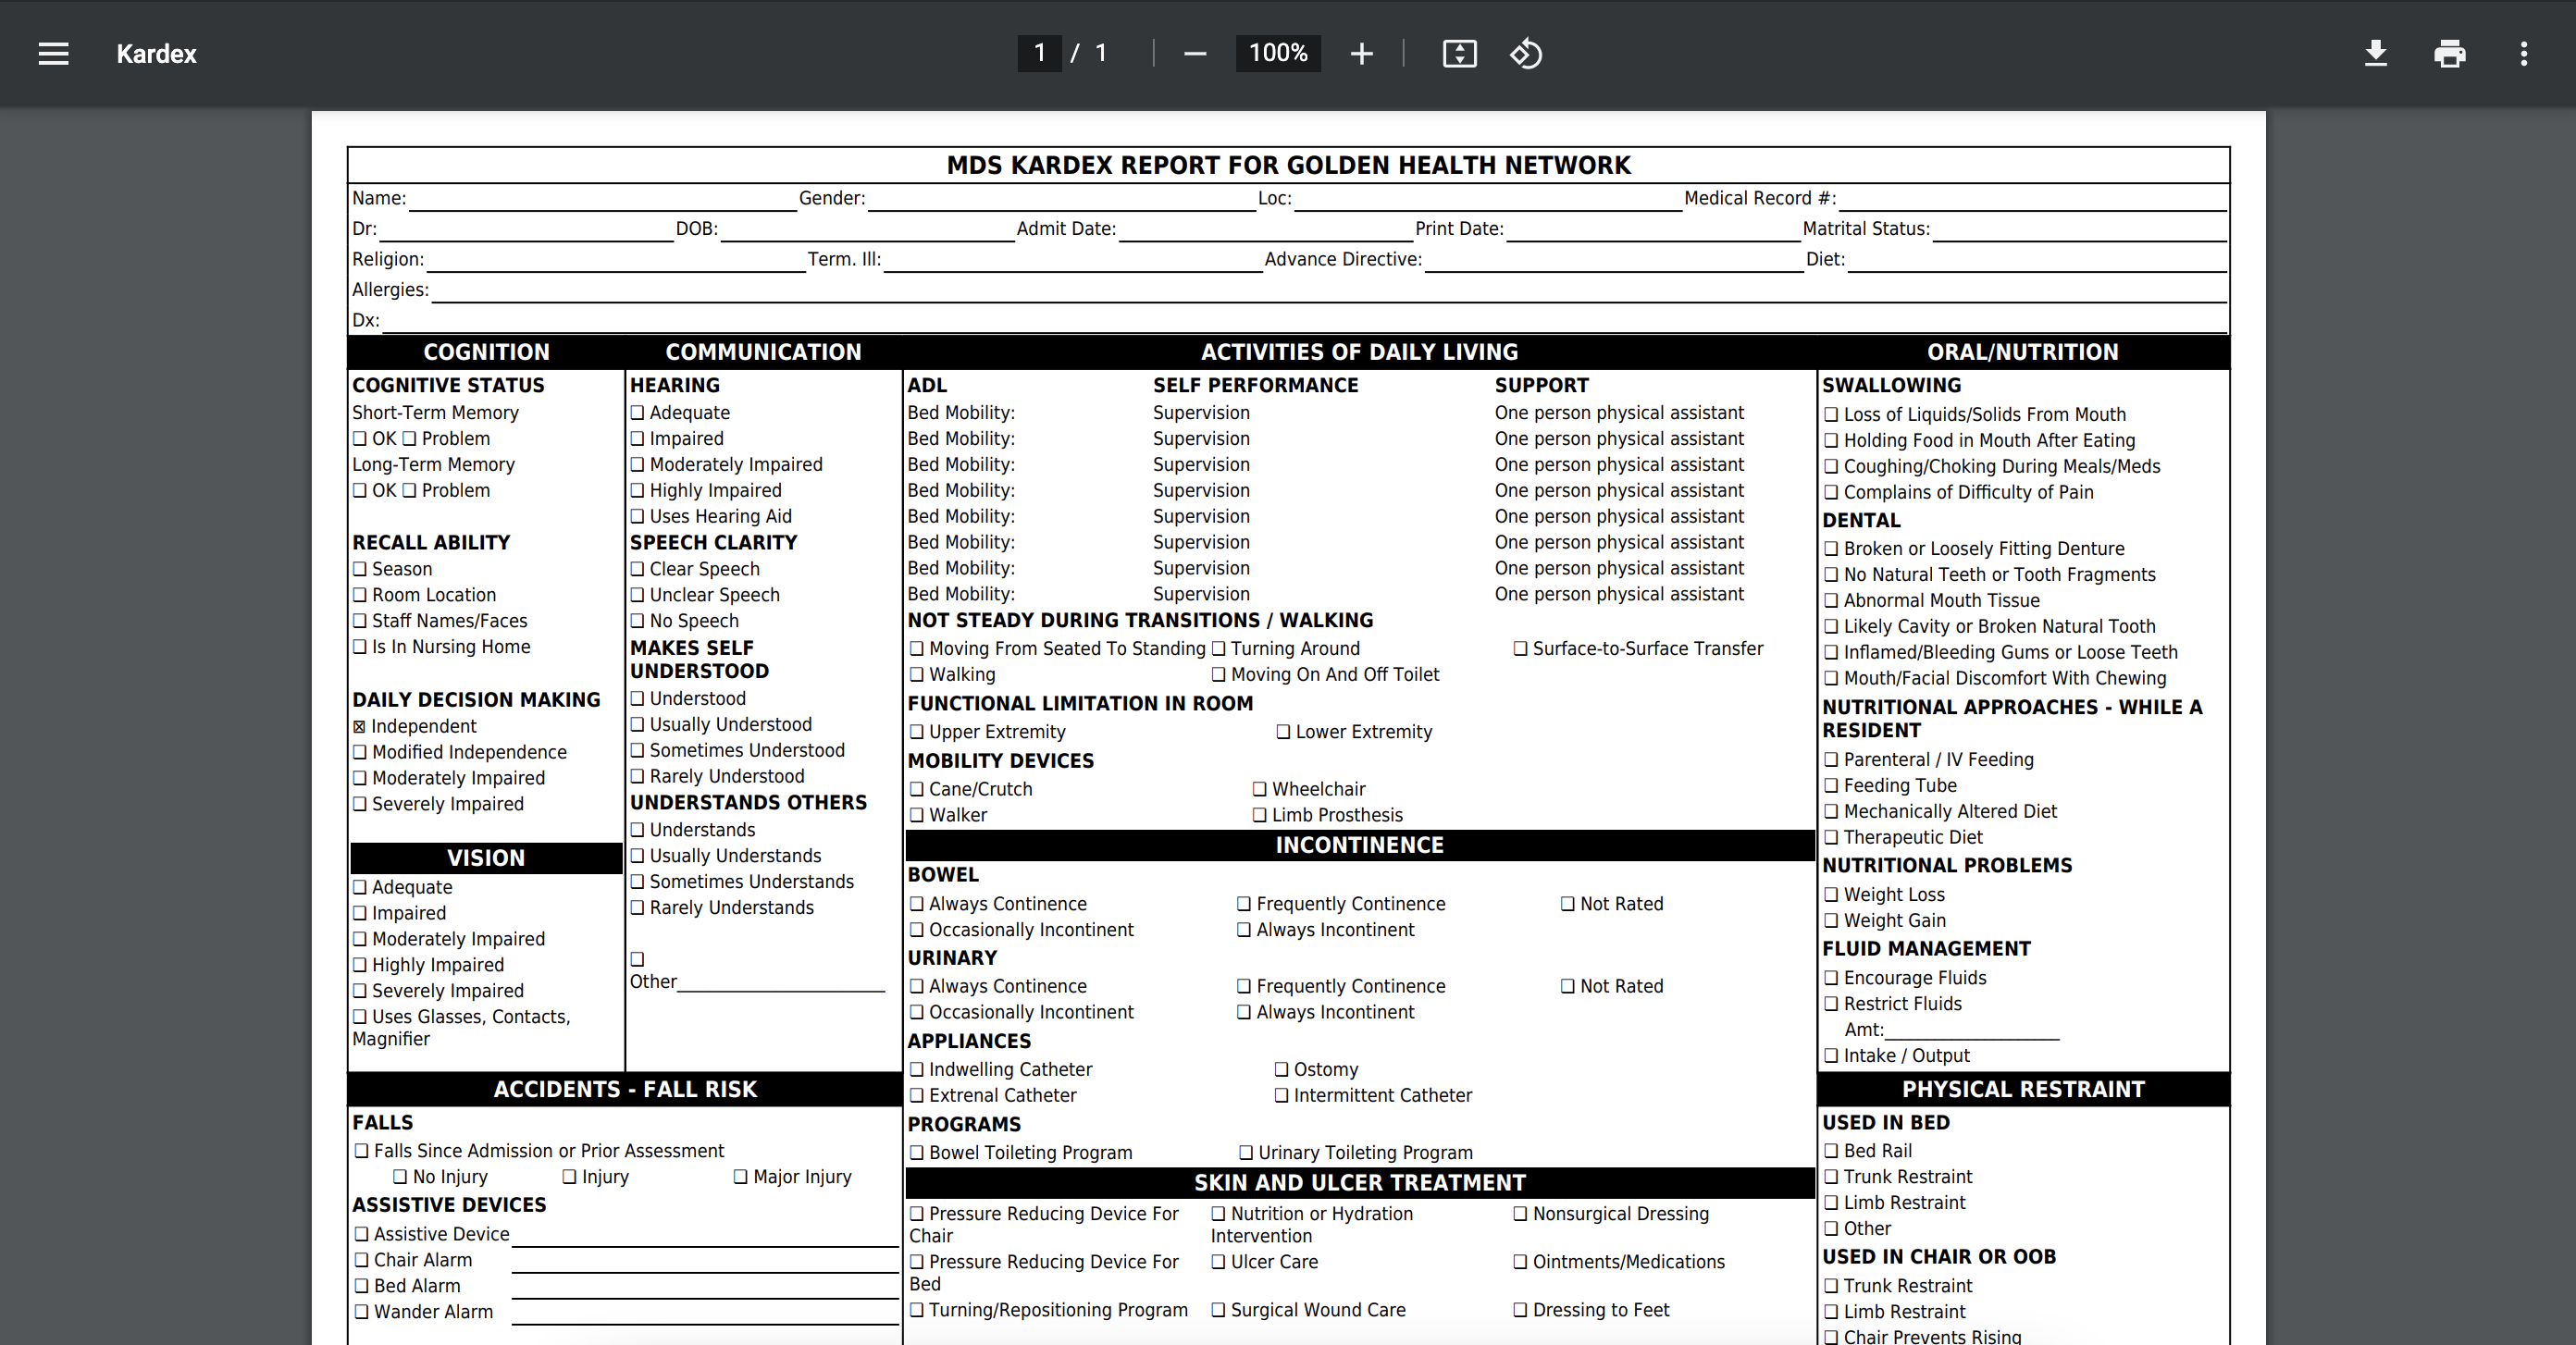Click the 'PHYSICAL RESTRAINT' header
Screen dimensions: 2576x1345
coord(2023,1089)
